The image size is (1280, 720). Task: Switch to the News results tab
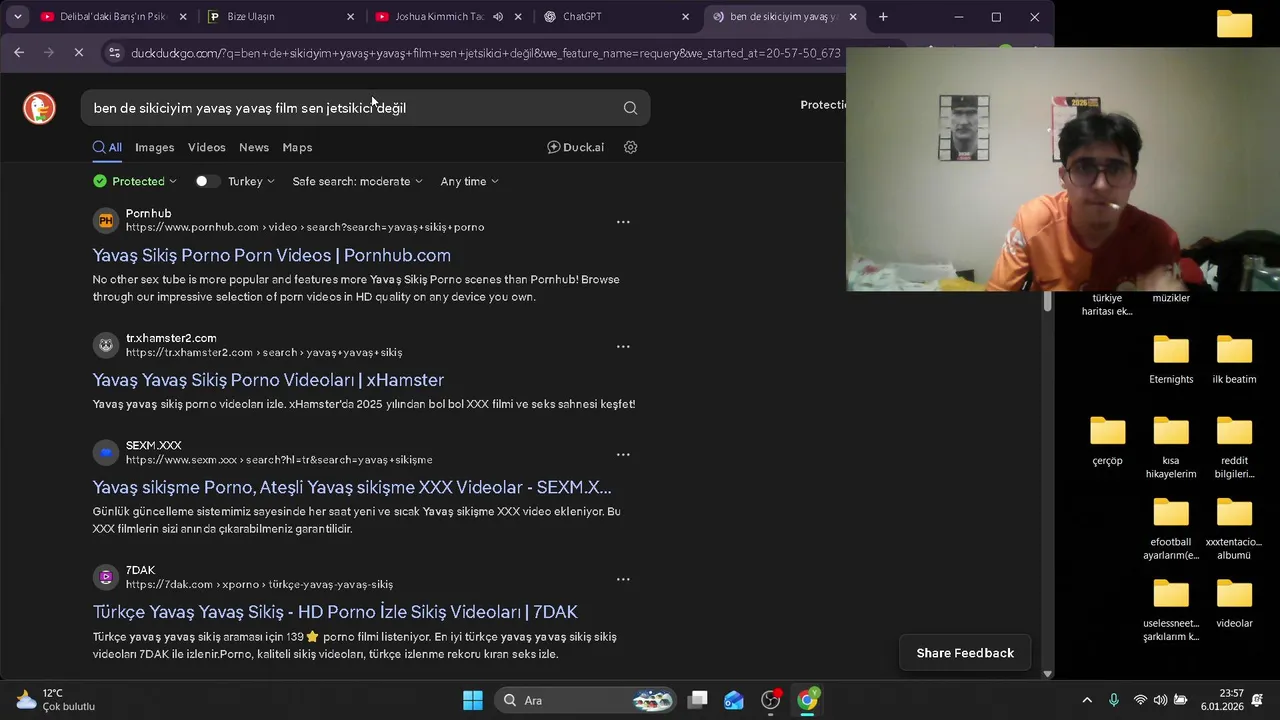point(254,147)
